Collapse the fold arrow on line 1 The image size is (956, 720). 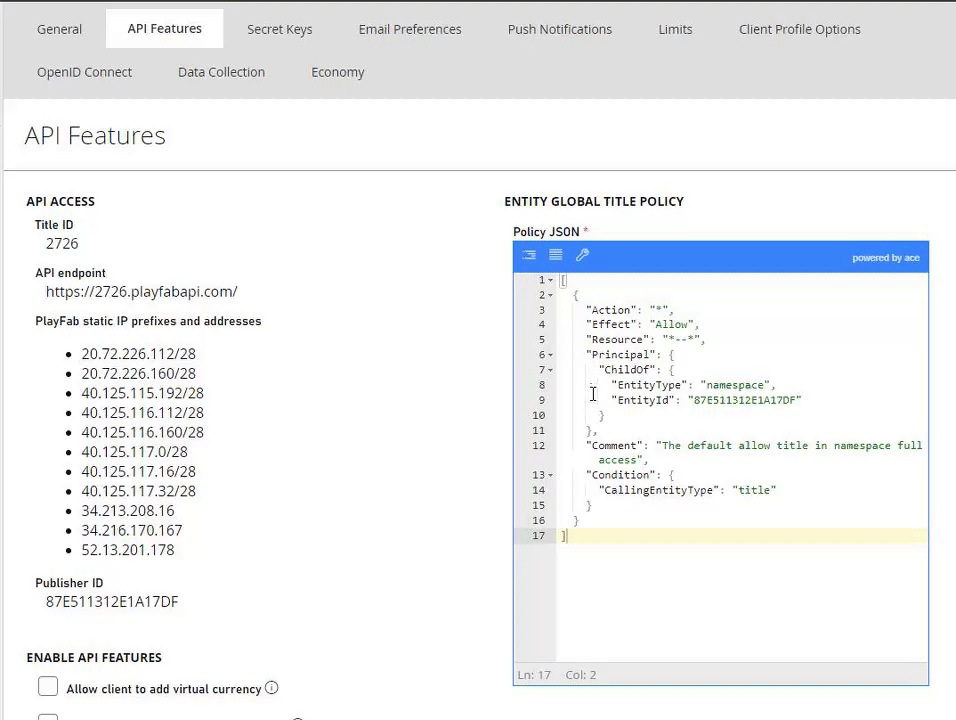[x=550, y=280]
